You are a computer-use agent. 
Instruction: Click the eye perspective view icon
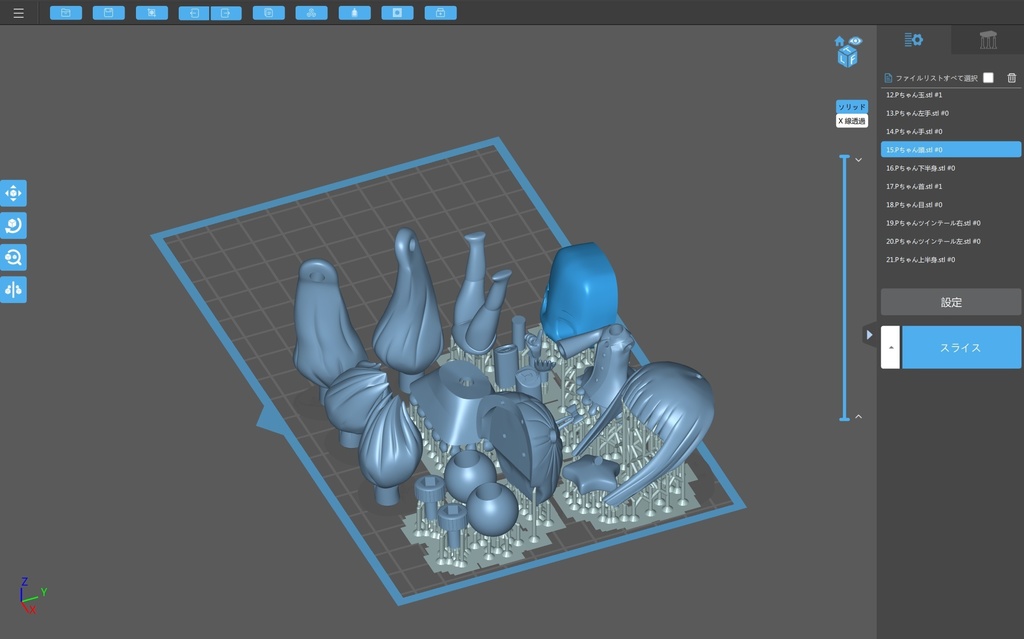(856, 41)
